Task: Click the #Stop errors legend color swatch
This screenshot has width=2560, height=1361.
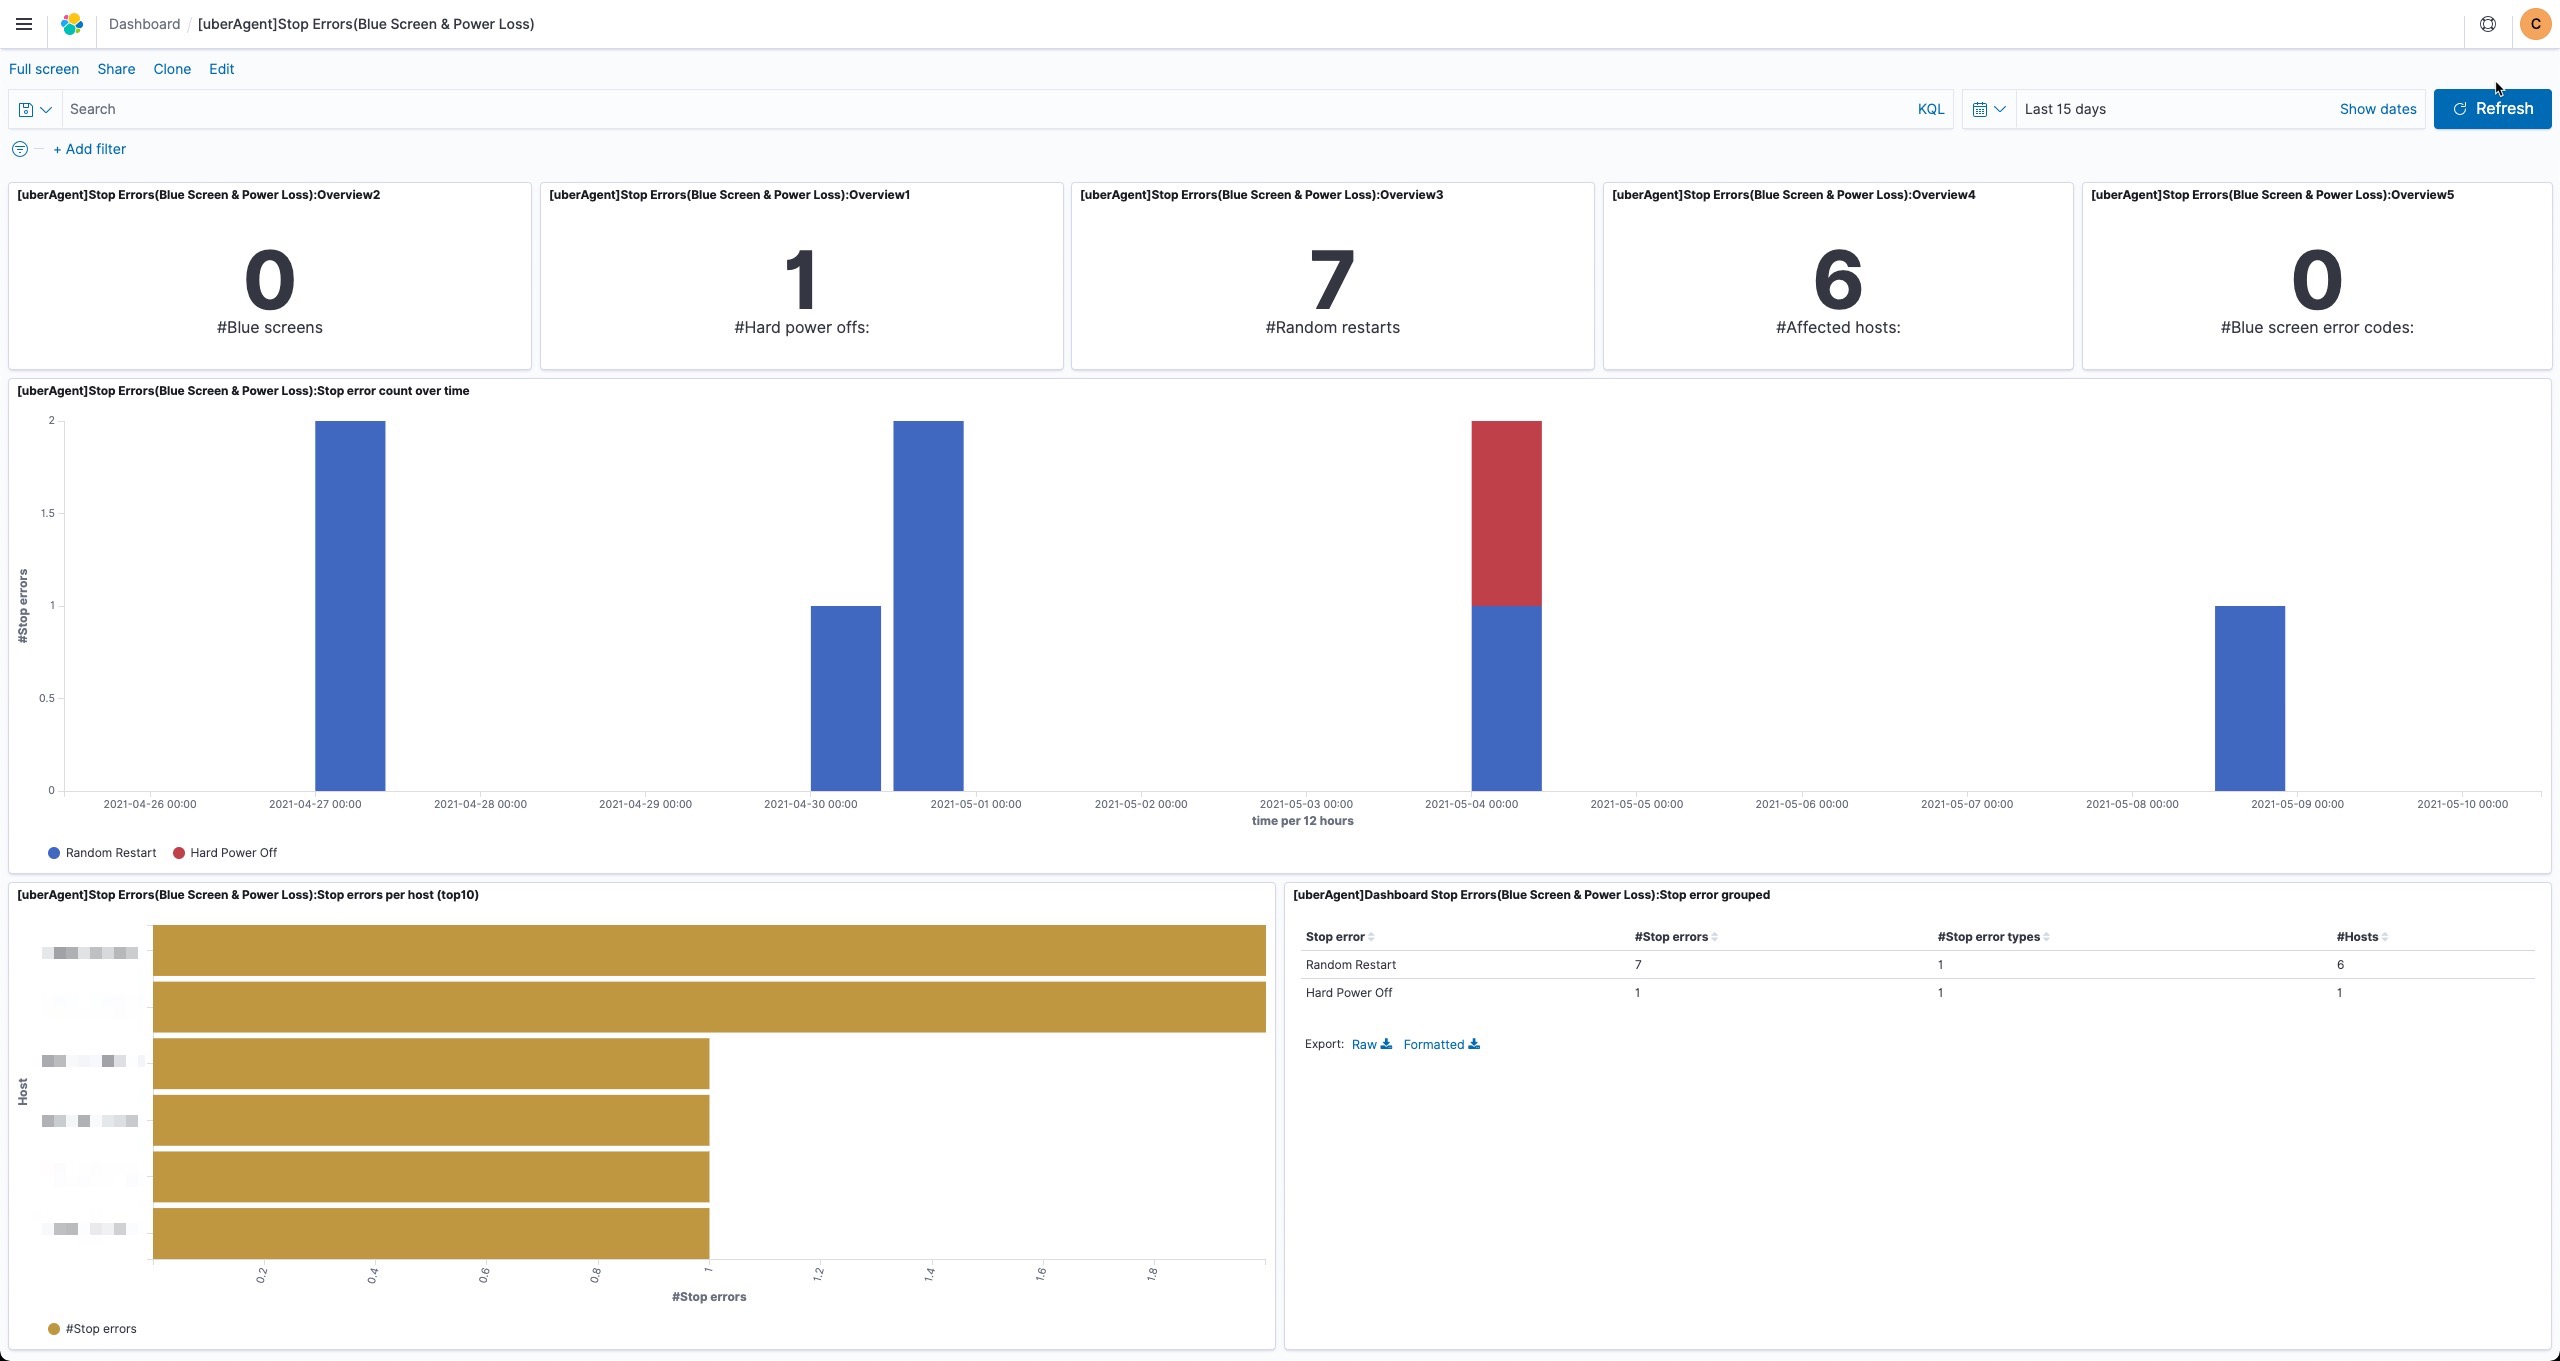Action: (x=54, y=1329)
